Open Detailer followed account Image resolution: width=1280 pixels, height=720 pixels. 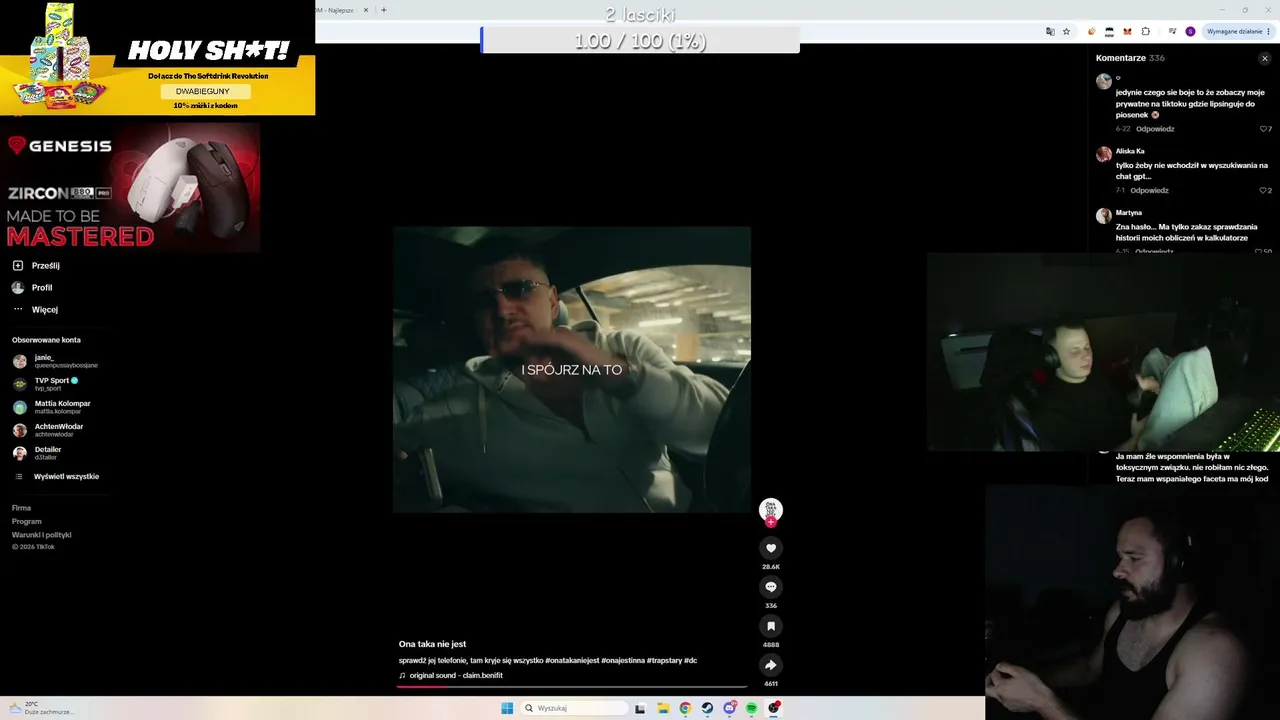[37, 453]
